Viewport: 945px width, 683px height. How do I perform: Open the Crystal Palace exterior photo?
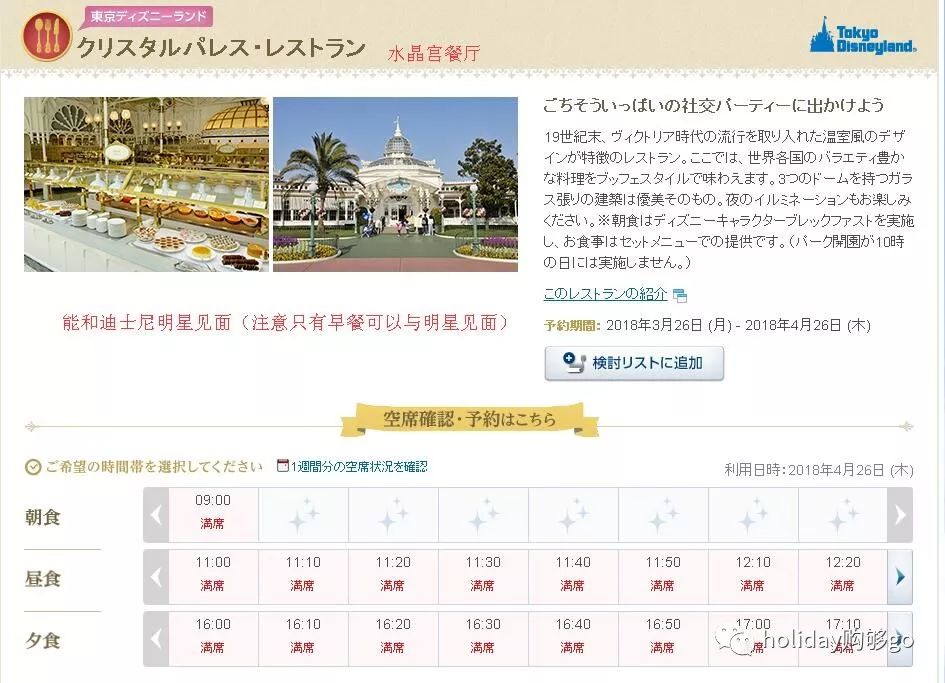pyautogui.click(x=395, y=184)
